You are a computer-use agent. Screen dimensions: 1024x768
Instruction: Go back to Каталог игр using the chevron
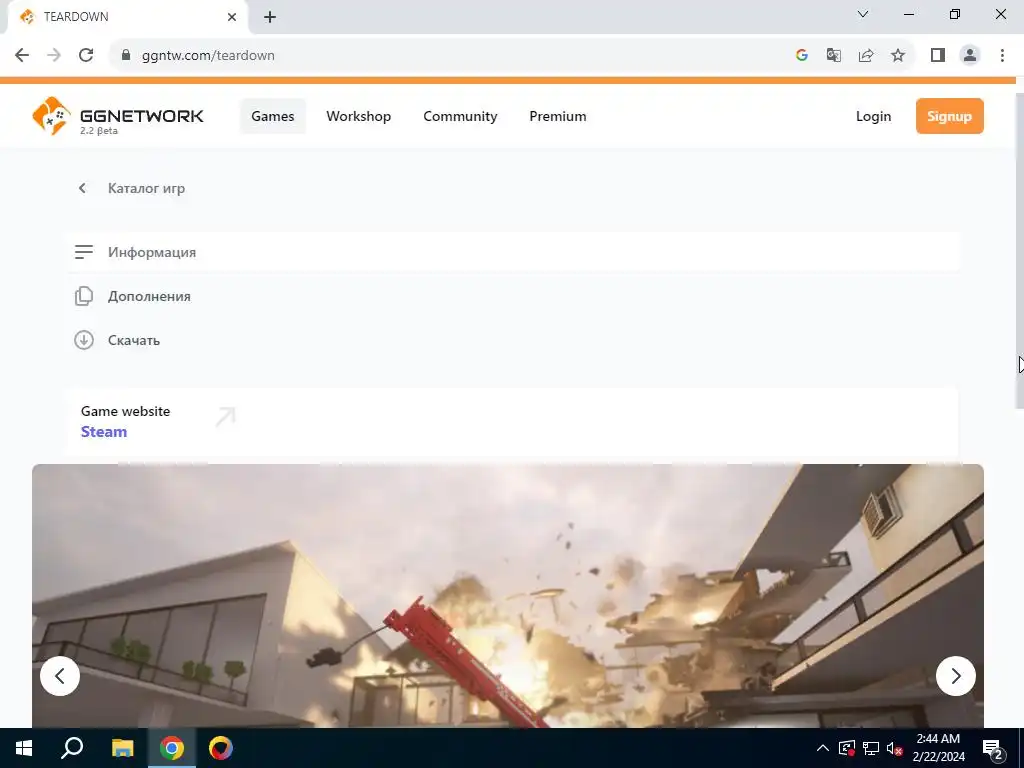(x=82, y=188)
